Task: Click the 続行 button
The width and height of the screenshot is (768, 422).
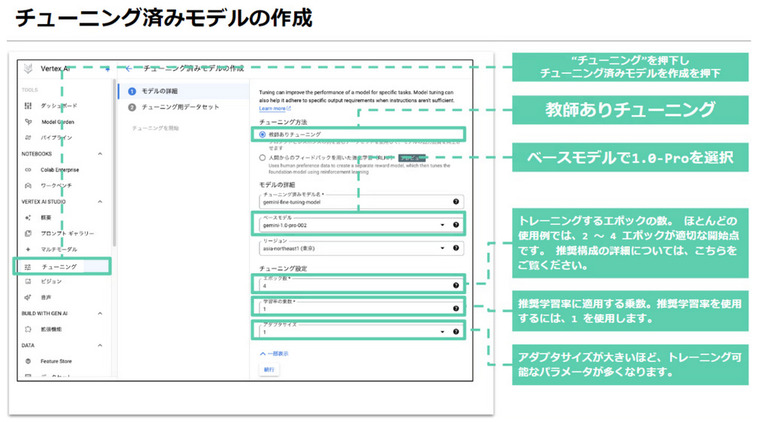Action: point(269,370)
